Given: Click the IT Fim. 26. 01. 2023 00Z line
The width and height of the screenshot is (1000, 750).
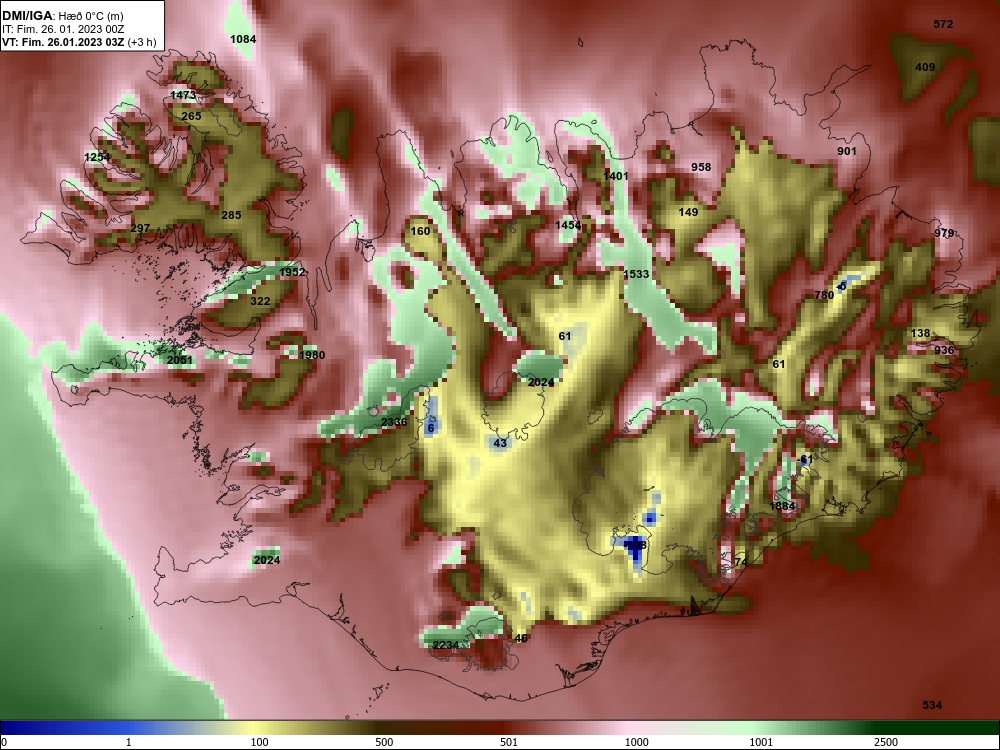Looking at the screenshot, I should click(x=61, y=29).
